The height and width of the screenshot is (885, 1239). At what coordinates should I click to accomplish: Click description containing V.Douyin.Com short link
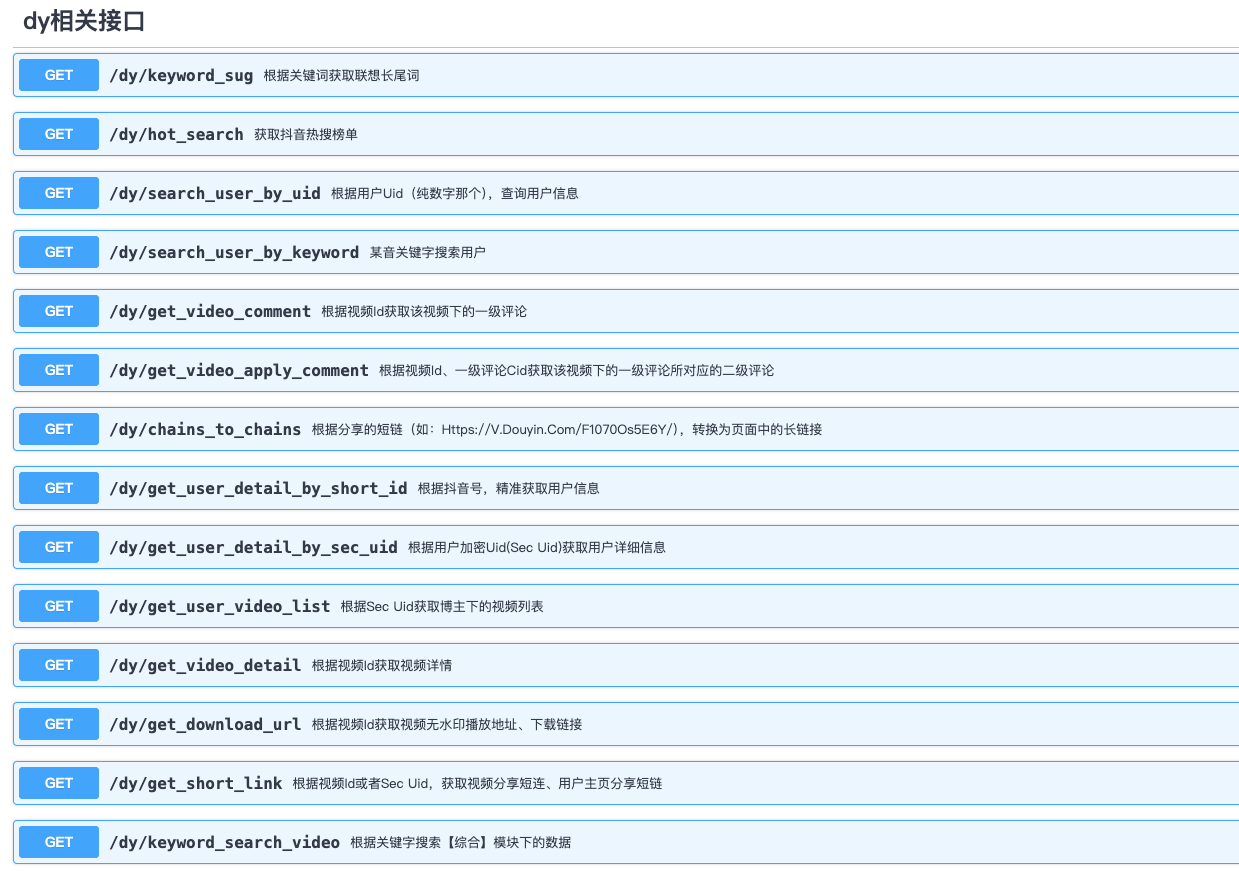tap(566, 430)
